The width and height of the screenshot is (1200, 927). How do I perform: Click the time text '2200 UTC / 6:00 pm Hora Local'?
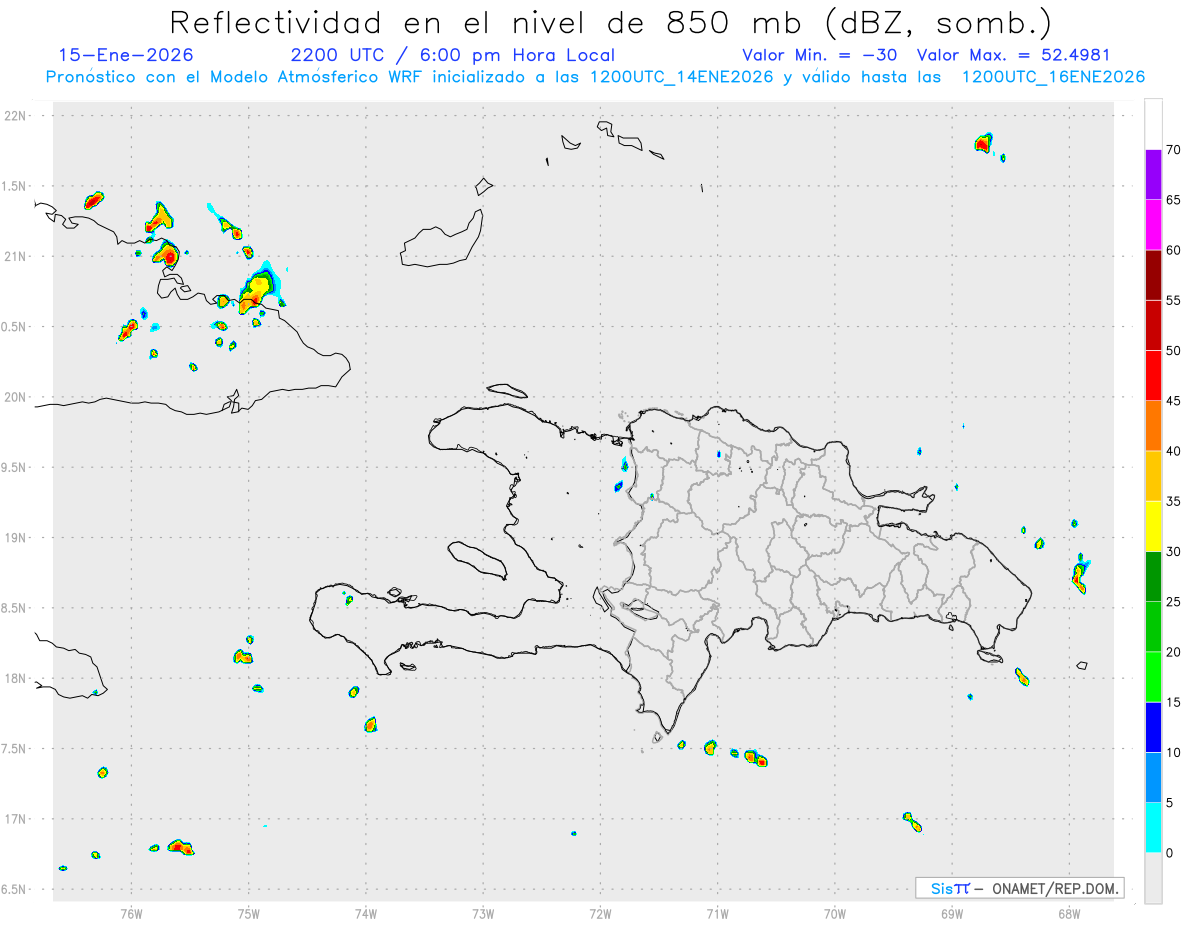[x=453, y=55]
